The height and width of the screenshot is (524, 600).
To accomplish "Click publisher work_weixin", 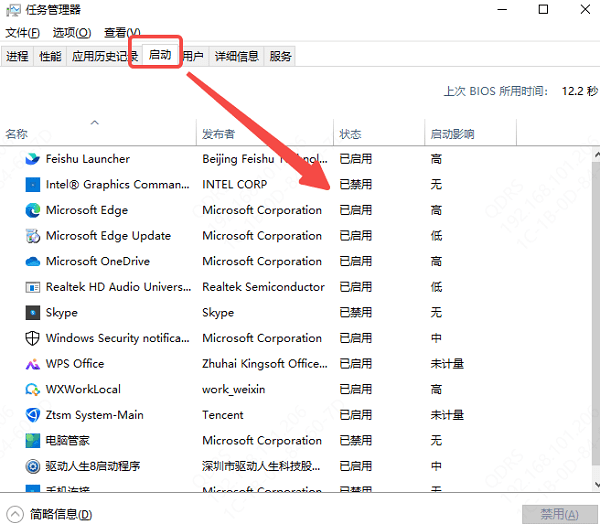I will 233,390.
